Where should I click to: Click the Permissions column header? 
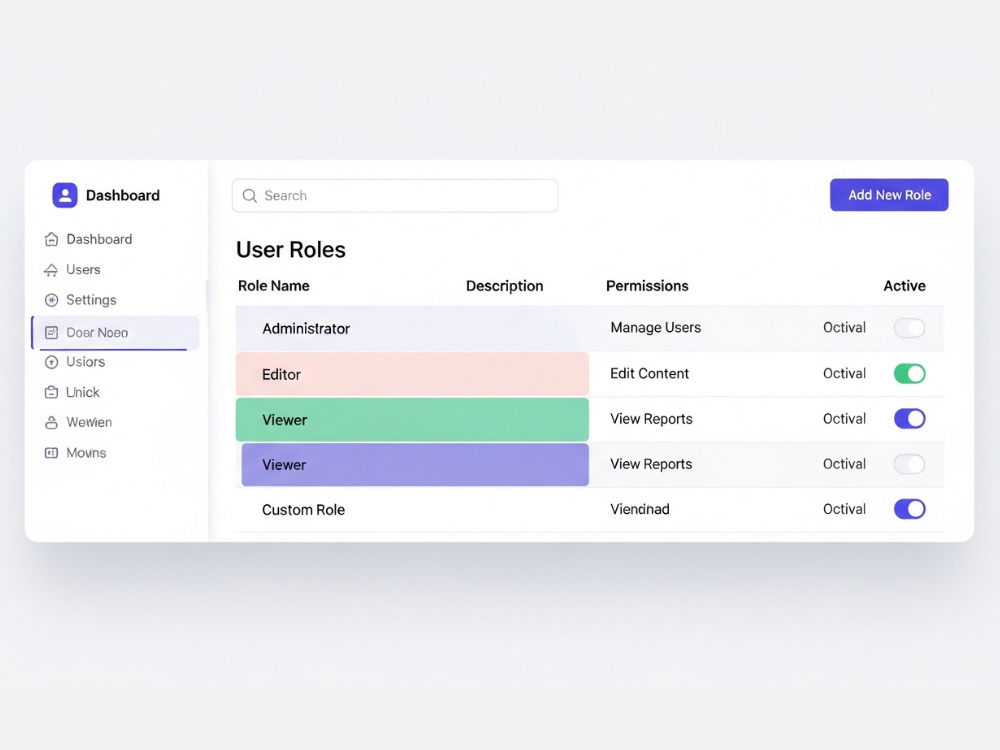[647, 286]
